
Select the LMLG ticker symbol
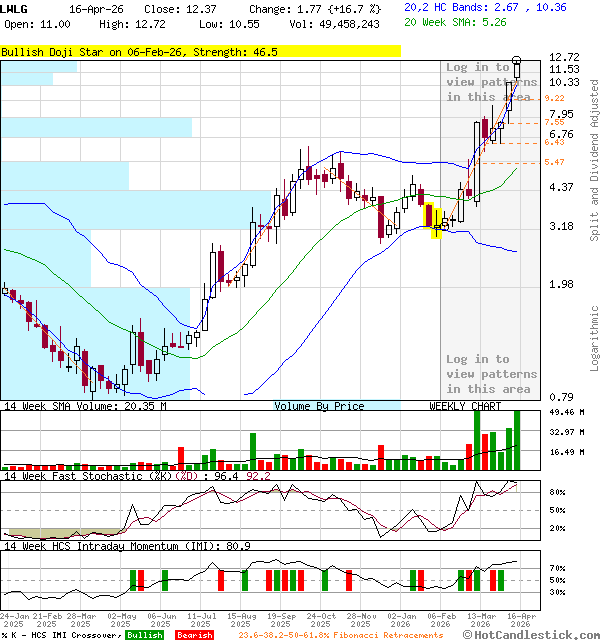click(15, 8)
